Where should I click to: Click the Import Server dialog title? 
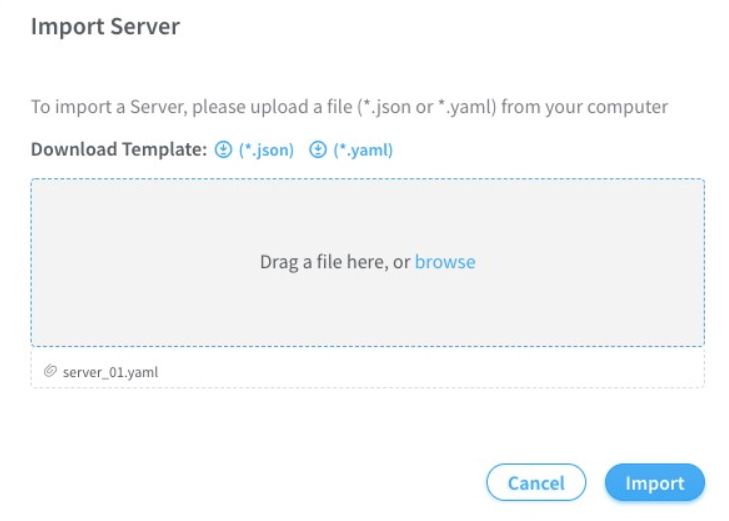pyautogui.click(x=105, y=27)
